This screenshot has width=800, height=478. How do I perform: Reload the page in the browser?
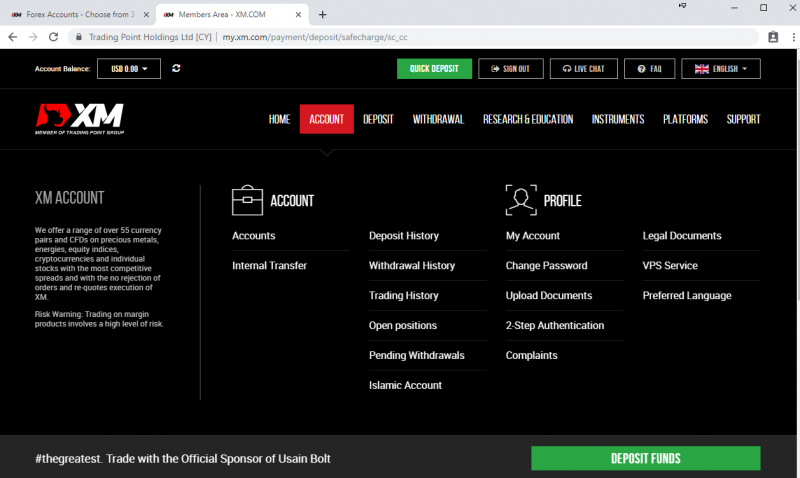[x=54, y=37]
